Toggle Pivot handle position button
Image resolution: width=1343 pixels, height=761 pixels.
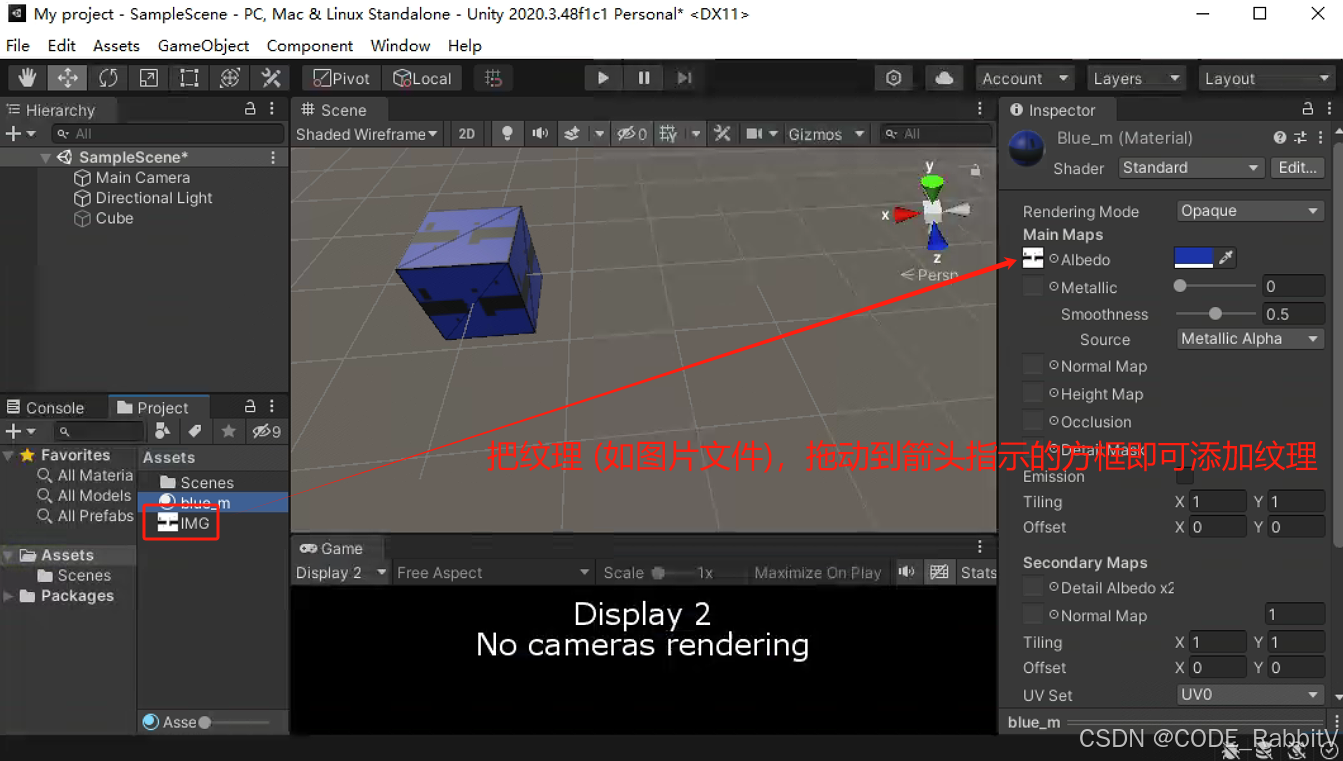coord(342,78)
